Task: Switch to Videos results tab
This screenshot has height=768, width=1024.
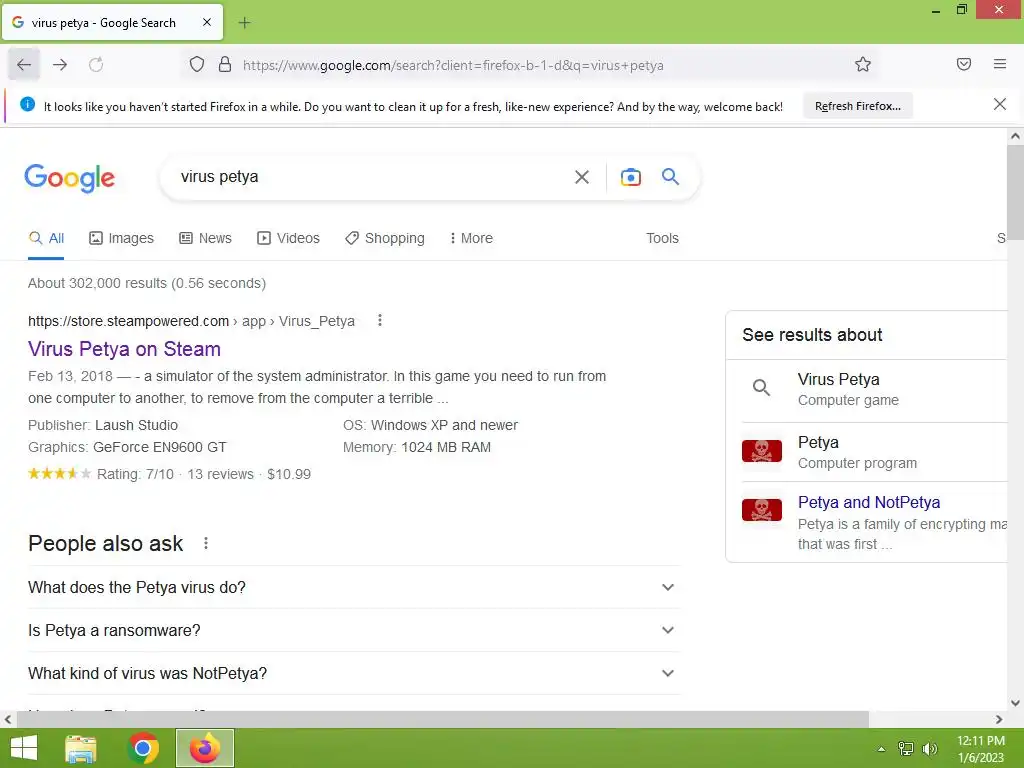Action: coord(289,238)
